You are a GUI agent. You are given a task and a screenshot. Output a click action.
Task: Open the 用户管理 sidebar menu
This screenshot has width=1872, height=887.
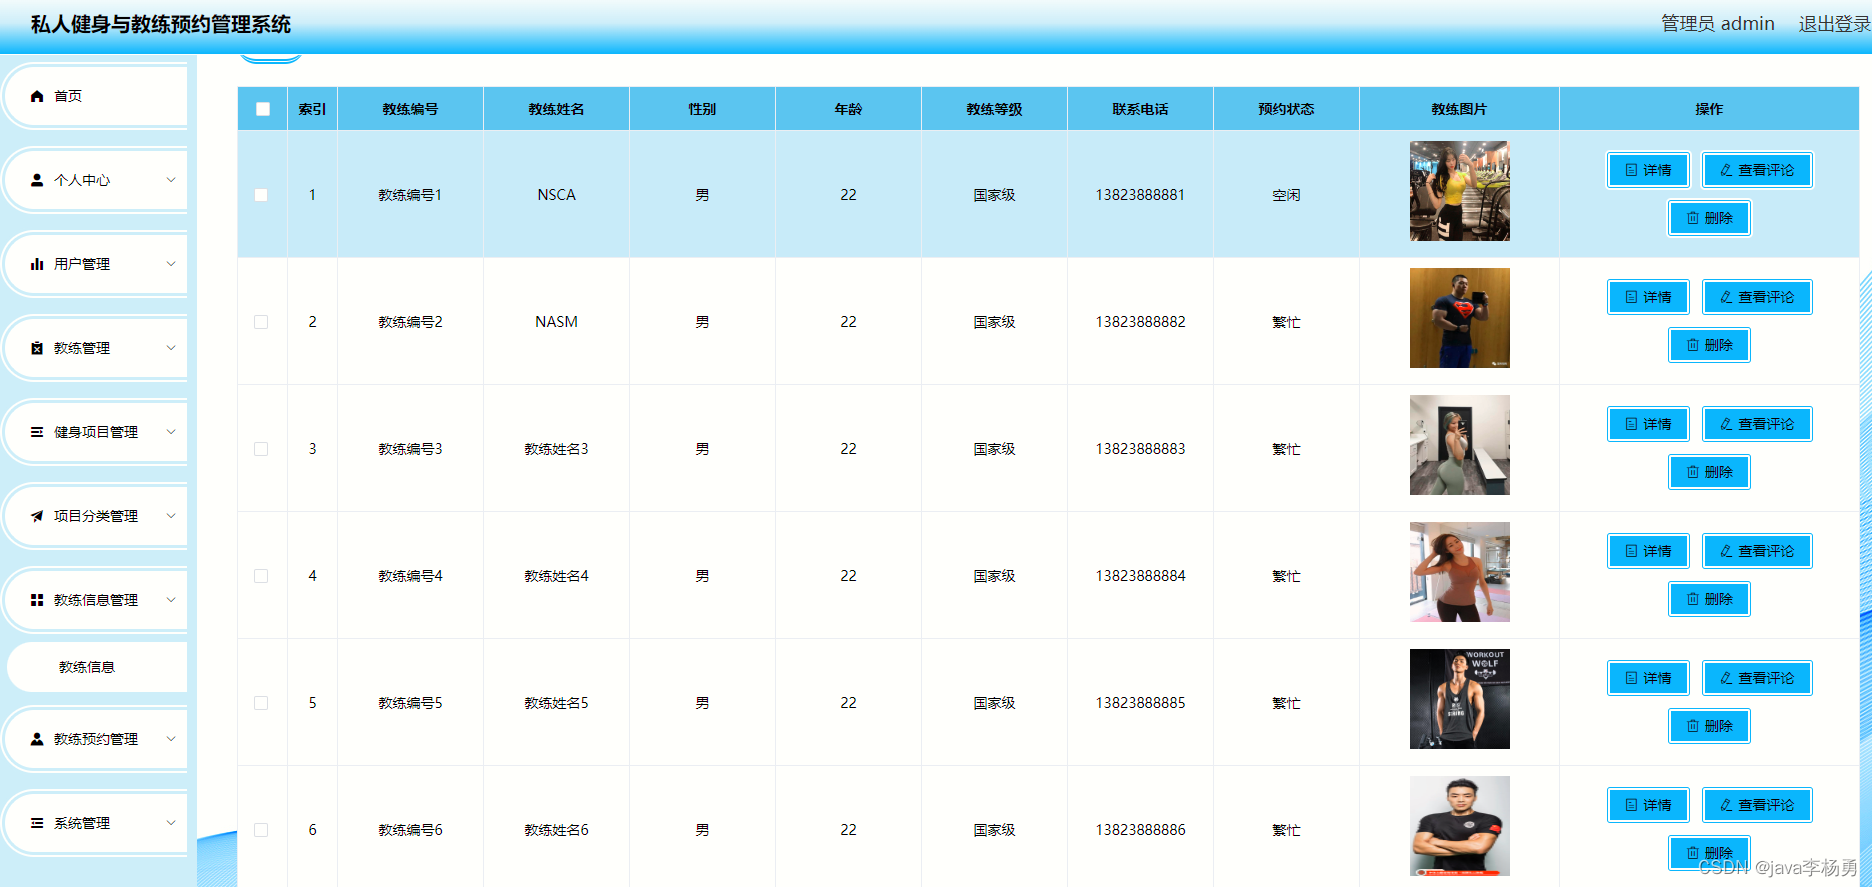point(96,264)
